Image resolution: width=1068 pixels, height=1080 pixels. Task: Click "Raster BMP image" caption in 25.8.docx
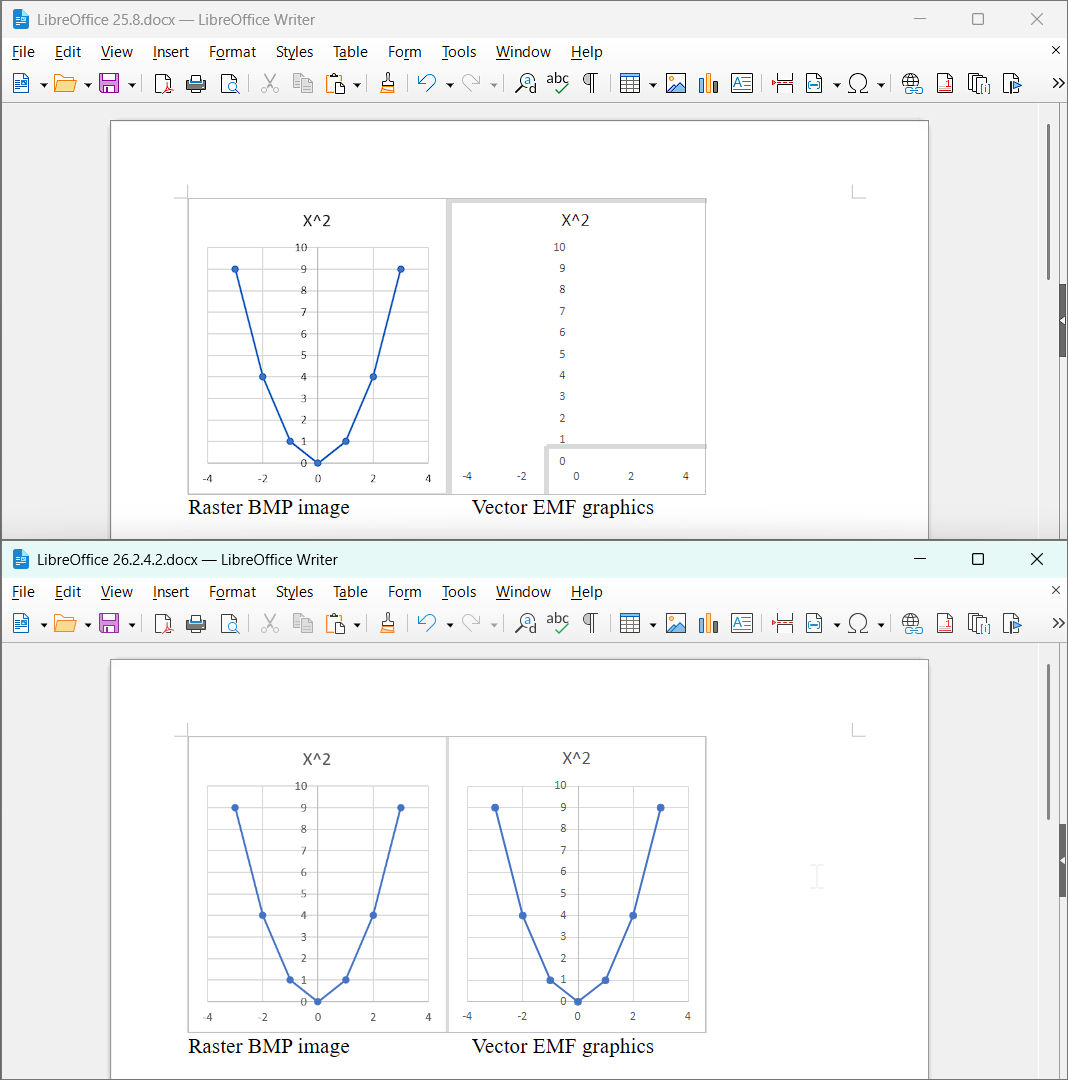point(269,508)
